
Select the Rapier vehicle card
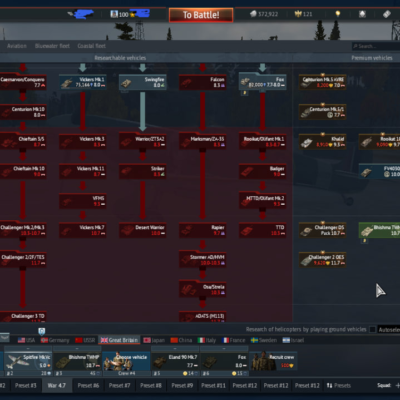point(203,230)
